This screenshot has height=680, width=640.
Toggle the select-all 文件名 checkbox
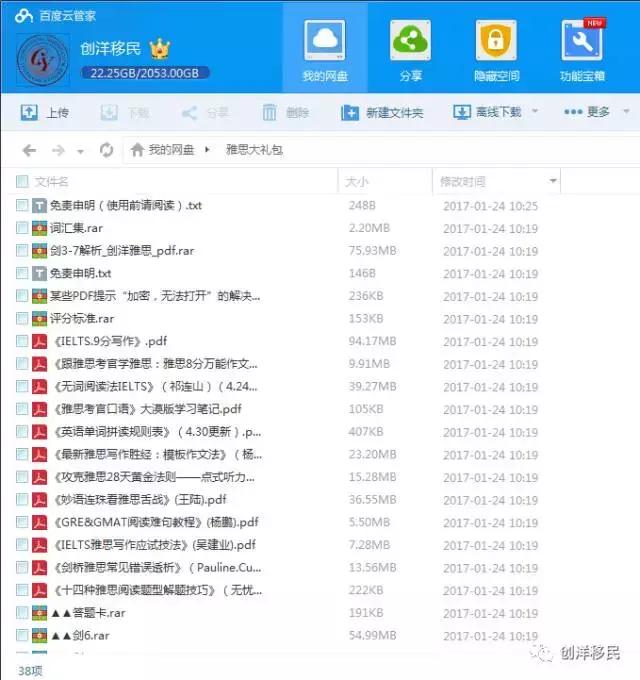tap(22, 181)
